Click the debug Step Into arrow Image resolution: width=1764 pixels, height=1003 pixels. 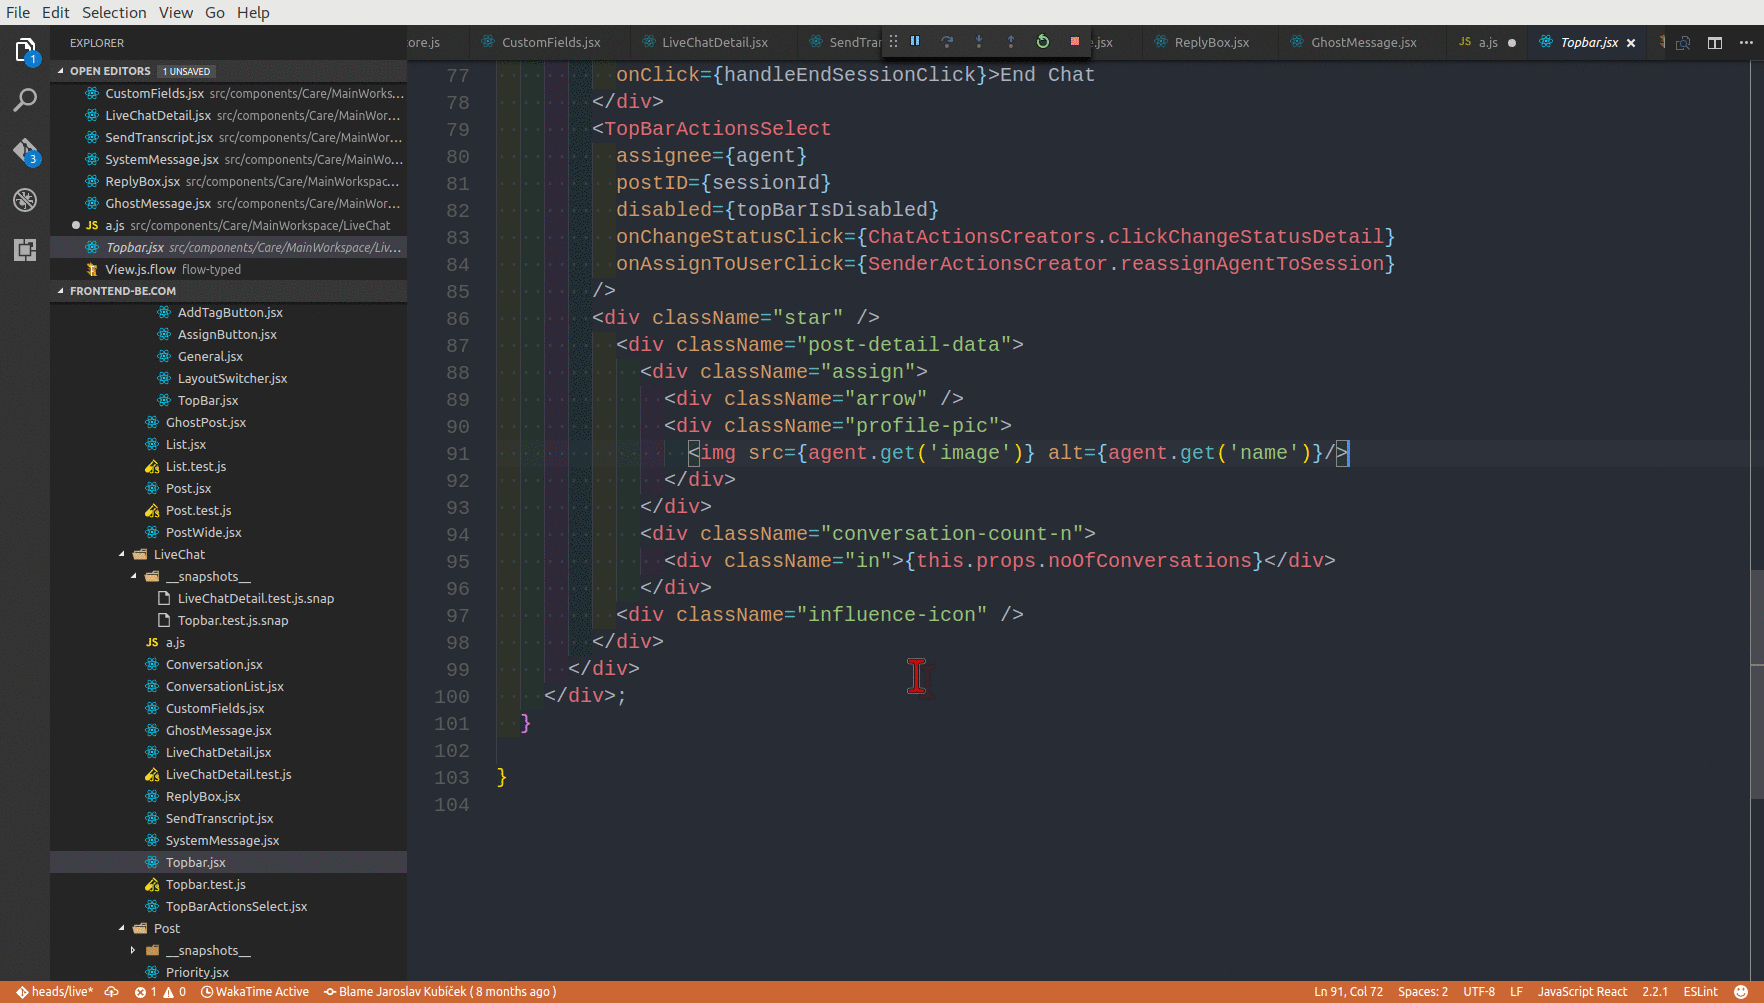979,41
